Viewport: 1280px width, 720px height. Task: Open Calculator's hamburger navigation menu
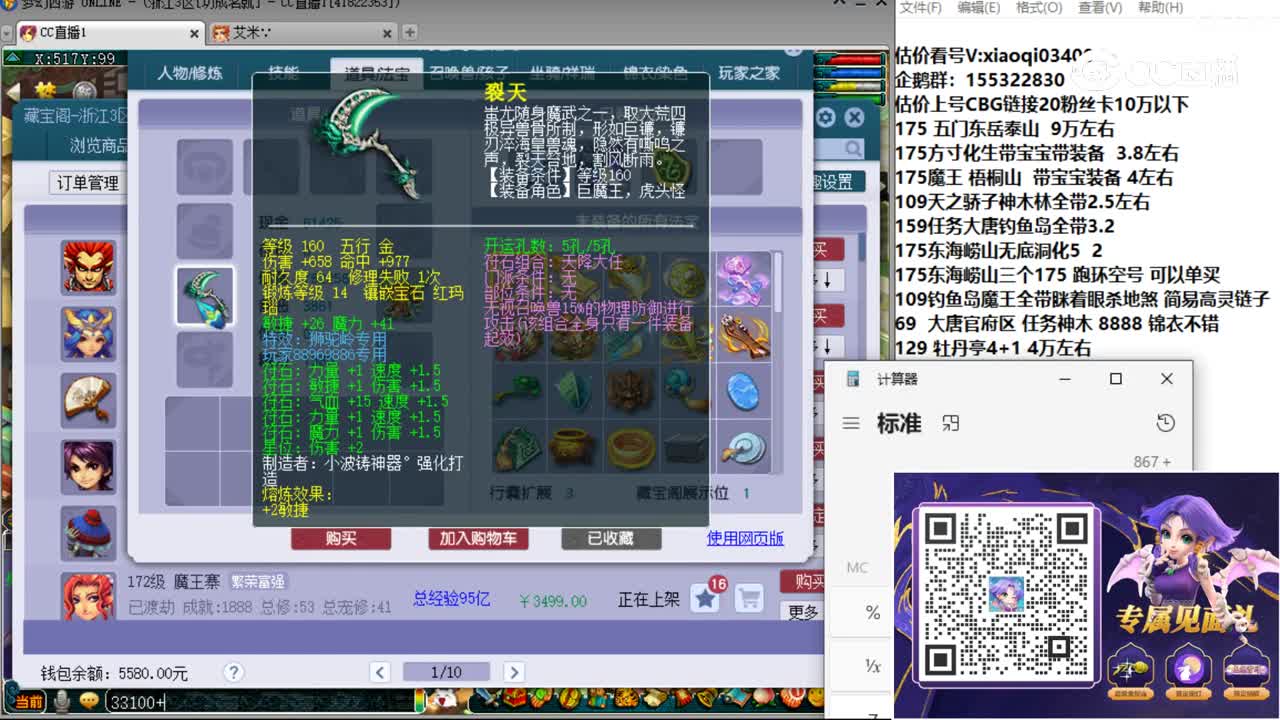(x=849, y=423)
